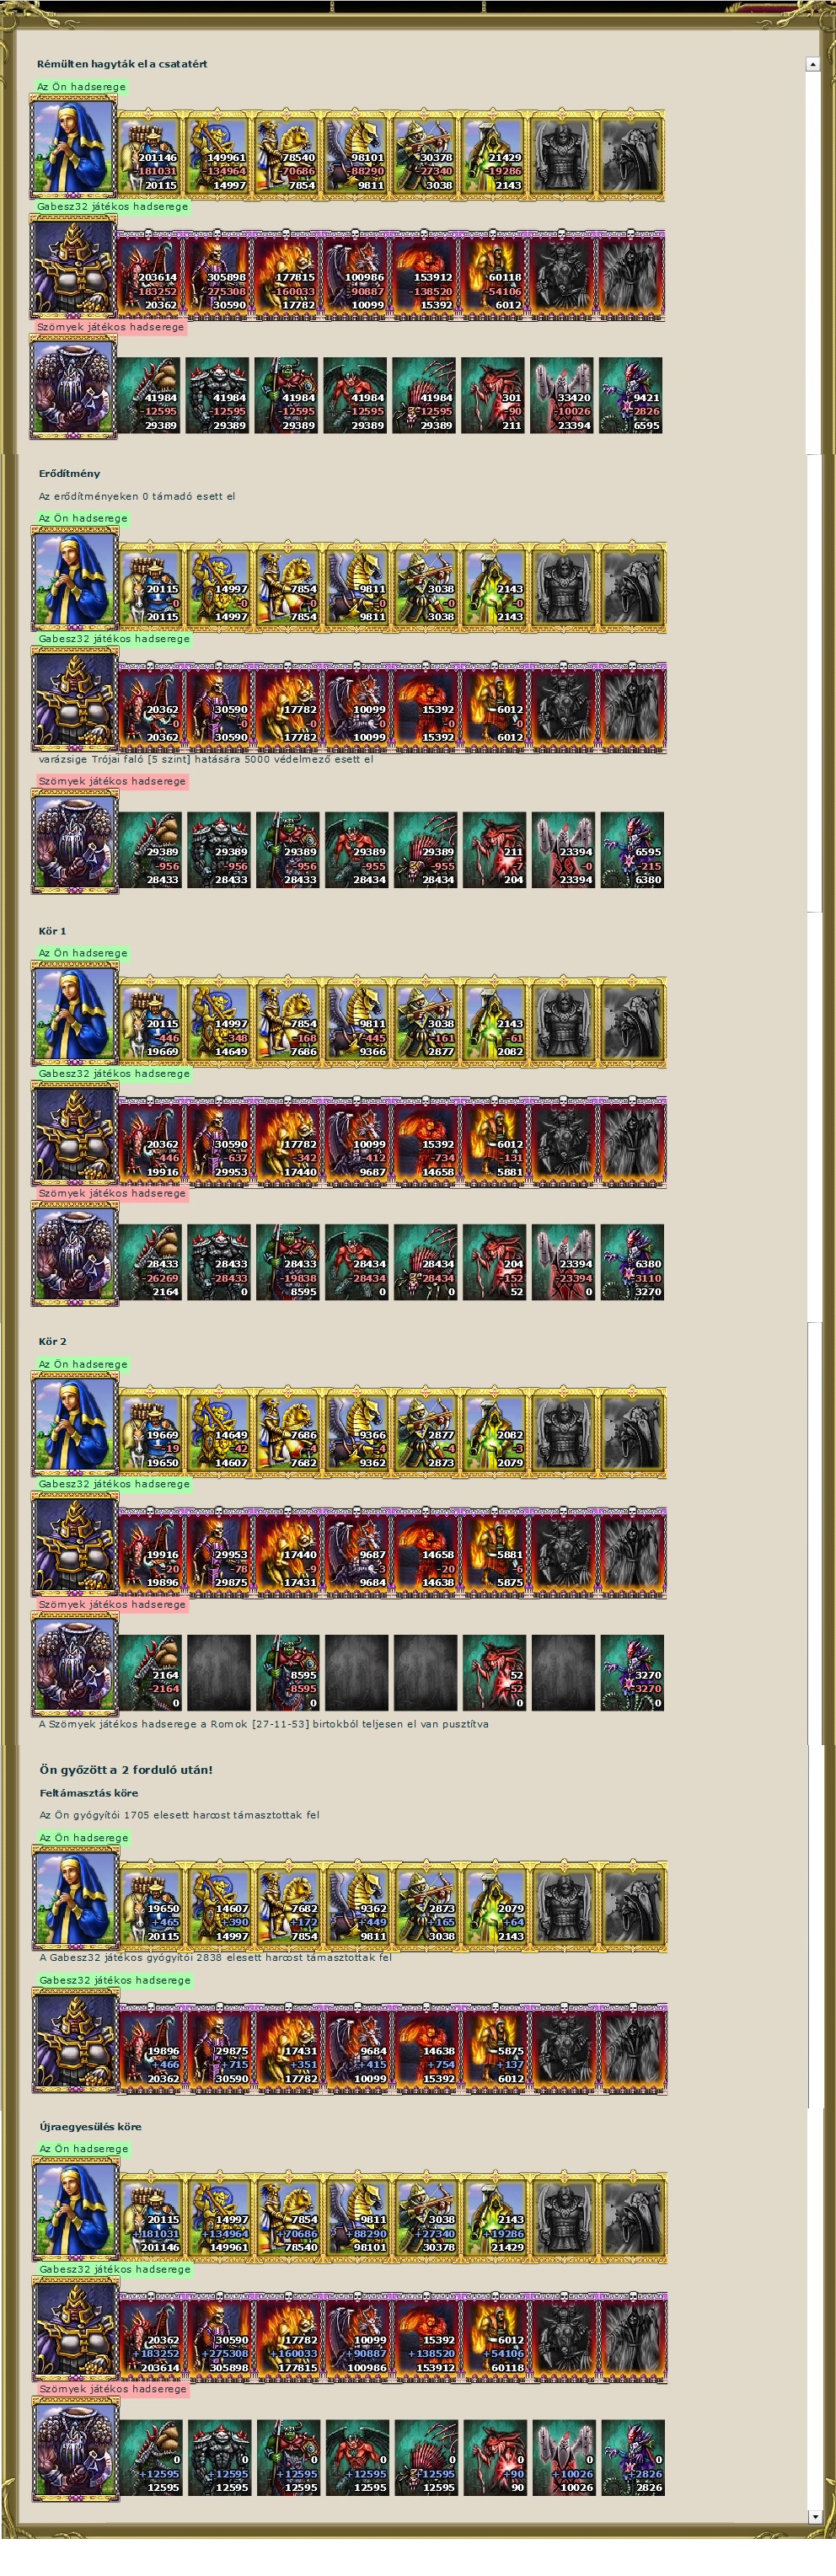Click 'Gabesz32 játékos hadserege' label in Kör 1
Image resolution: width=836 pixels, height=2576 pixels.
click(114, 1074)
